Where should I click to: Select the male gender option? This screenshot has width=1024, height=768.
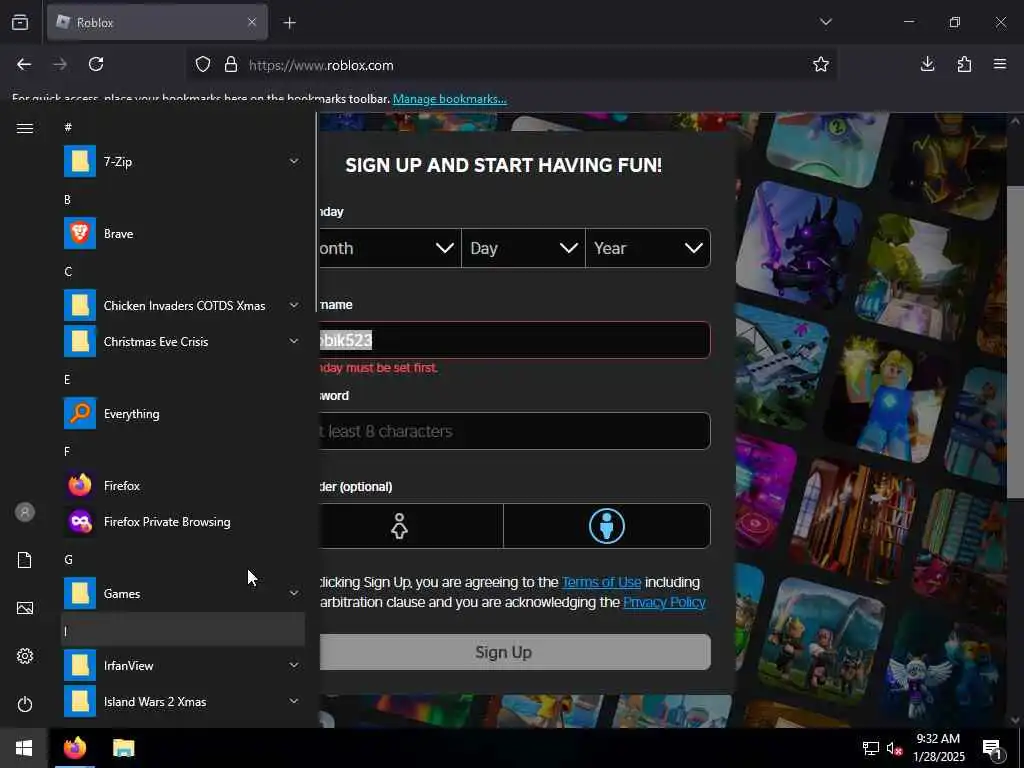tap(607, 526)
